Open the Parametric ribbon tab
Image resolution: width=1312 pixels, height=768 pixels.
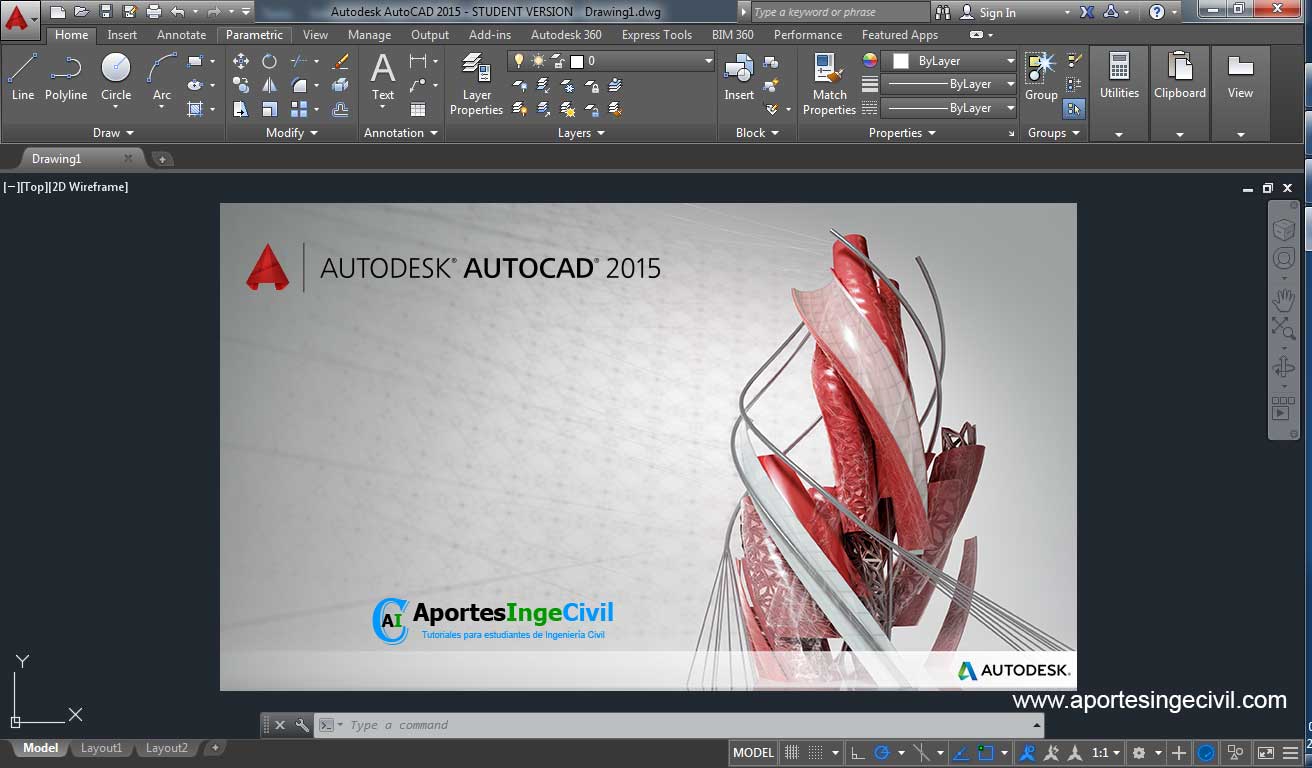254,35
